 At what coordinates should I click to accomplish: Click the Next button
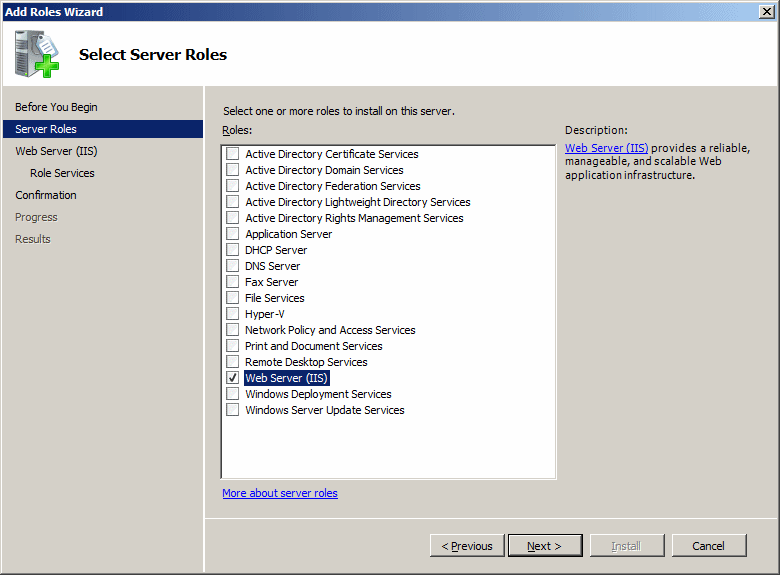pyautogui.click(x=545, y=546)
